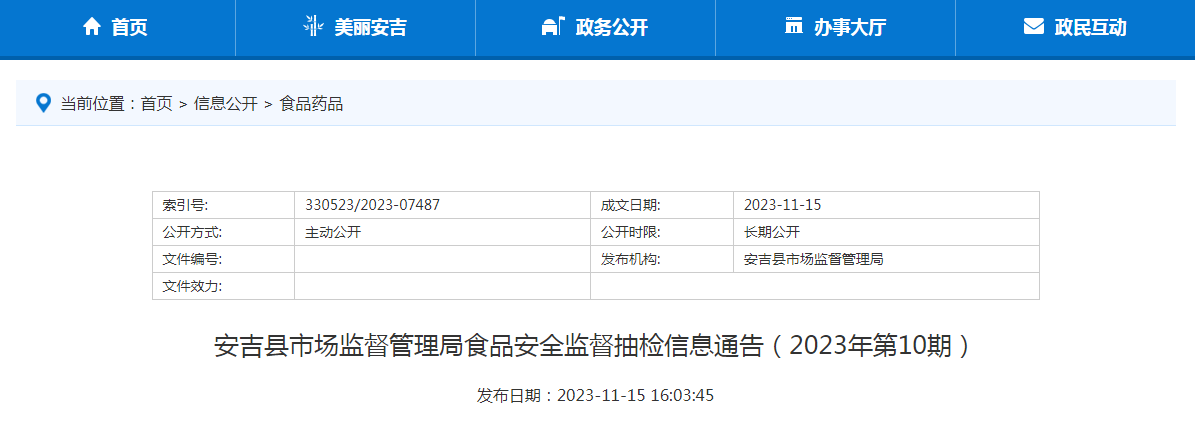Click the location pin icon before 当前位置

click(43, 103)
